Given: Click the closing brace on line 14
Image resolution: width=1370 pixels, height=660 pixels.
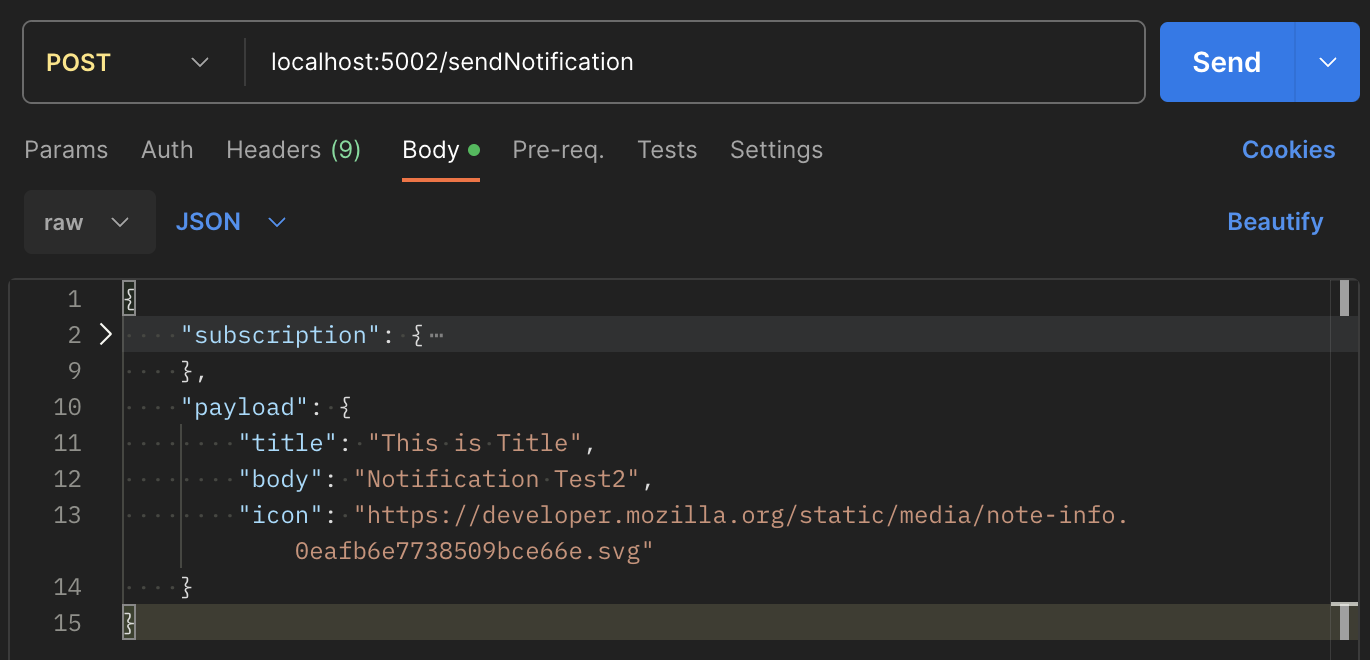Looking at the screenshot, I should (x=187, y=587).
